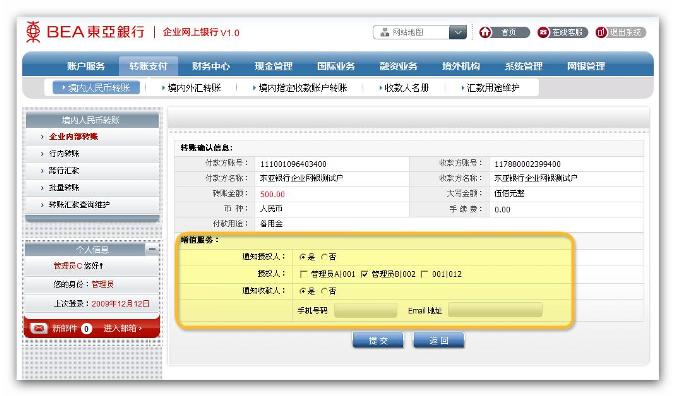Open 在线客服 online support

coord(562,32)
